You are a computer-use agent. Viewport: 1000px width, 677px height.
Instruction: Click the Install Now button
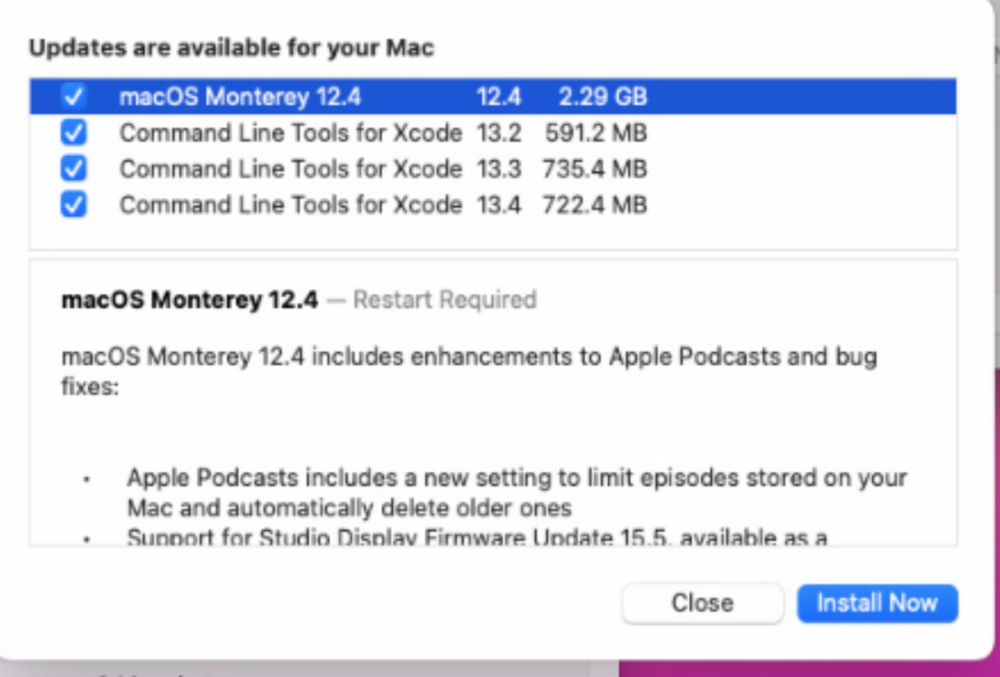[877, 603]
